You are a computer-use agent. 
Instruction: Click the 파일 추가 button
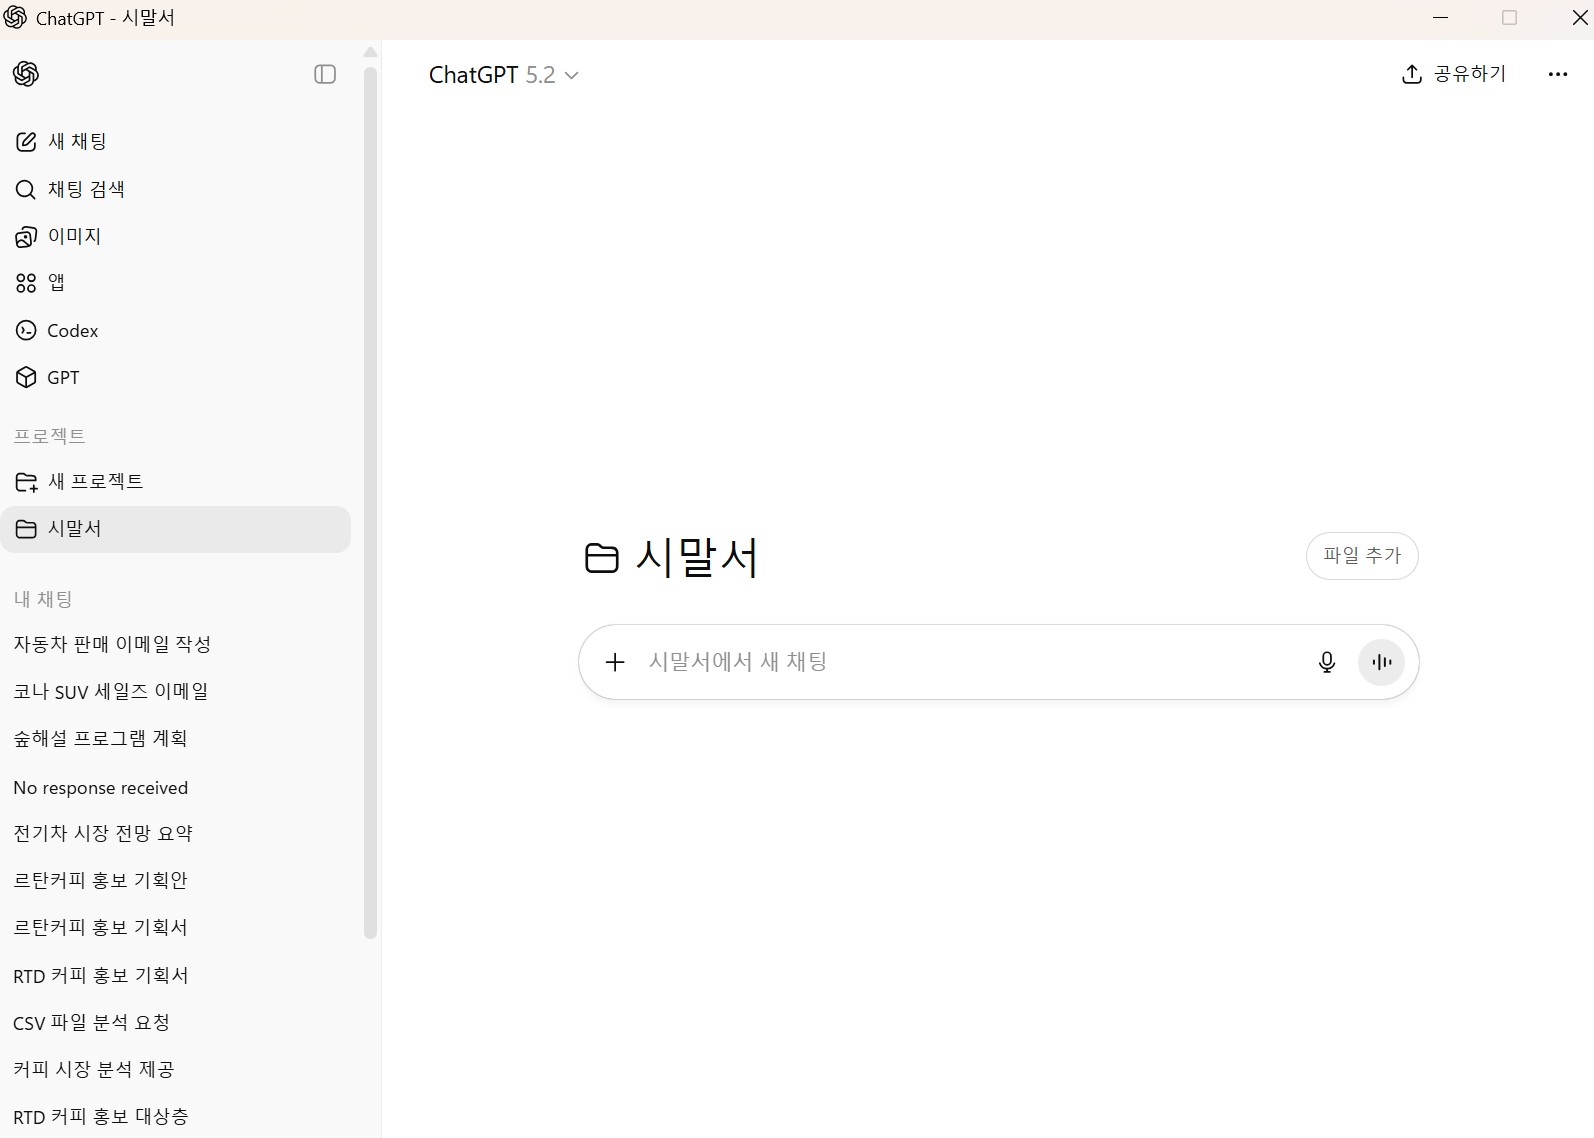click(1362, 555)
